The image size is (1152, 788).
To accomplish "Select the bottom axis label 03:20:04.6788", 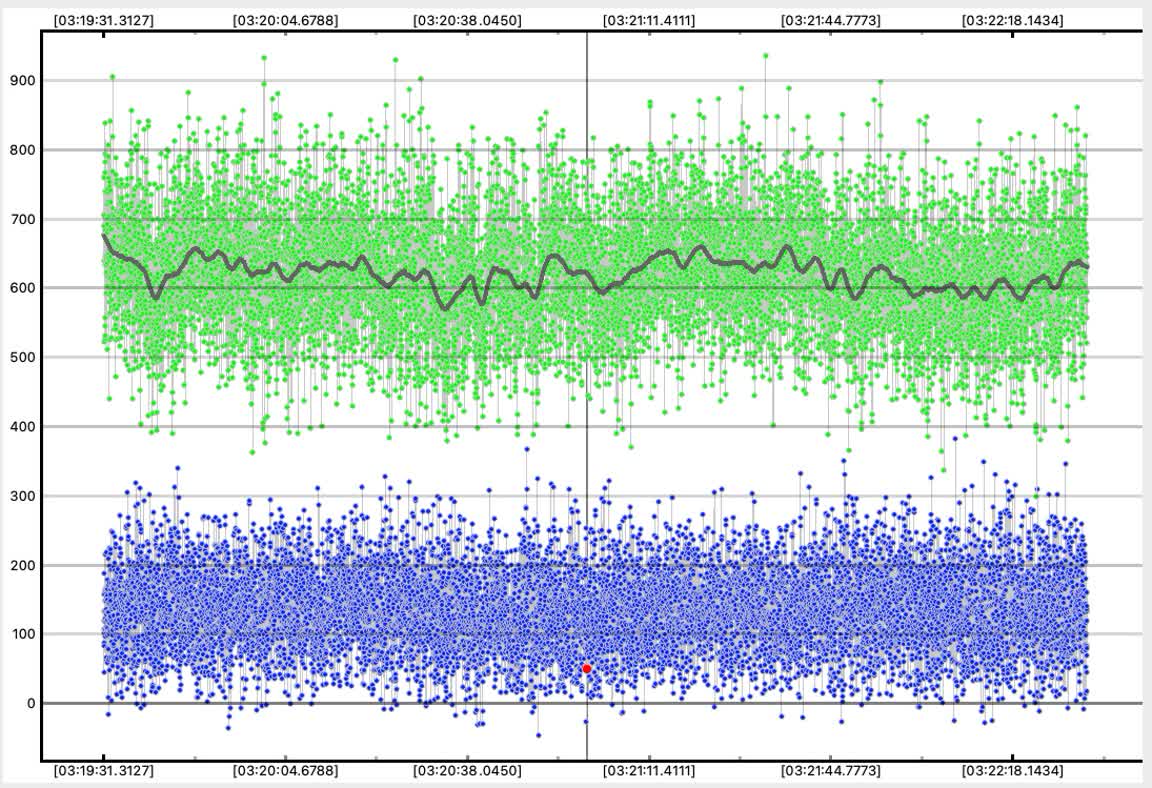I will pyautogui.click(x=285, y=771).
